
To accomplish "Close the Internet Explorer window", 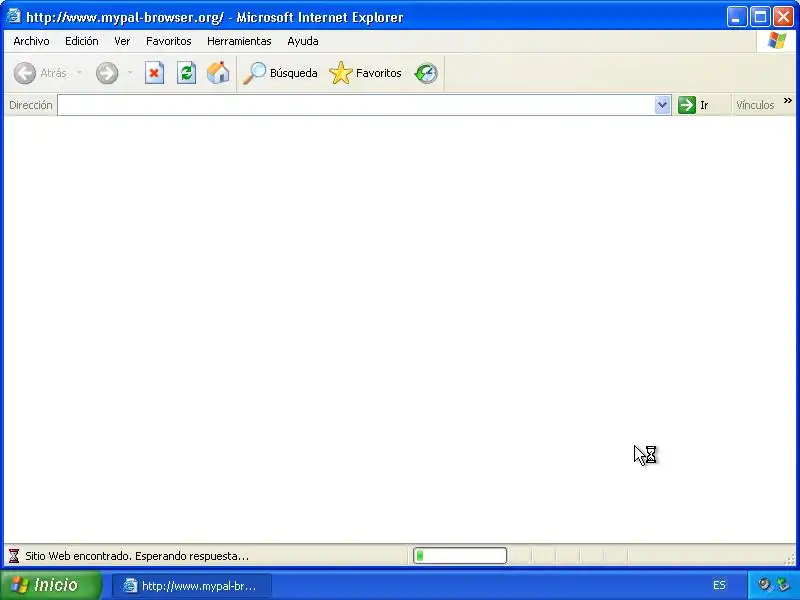I will 783,17.
